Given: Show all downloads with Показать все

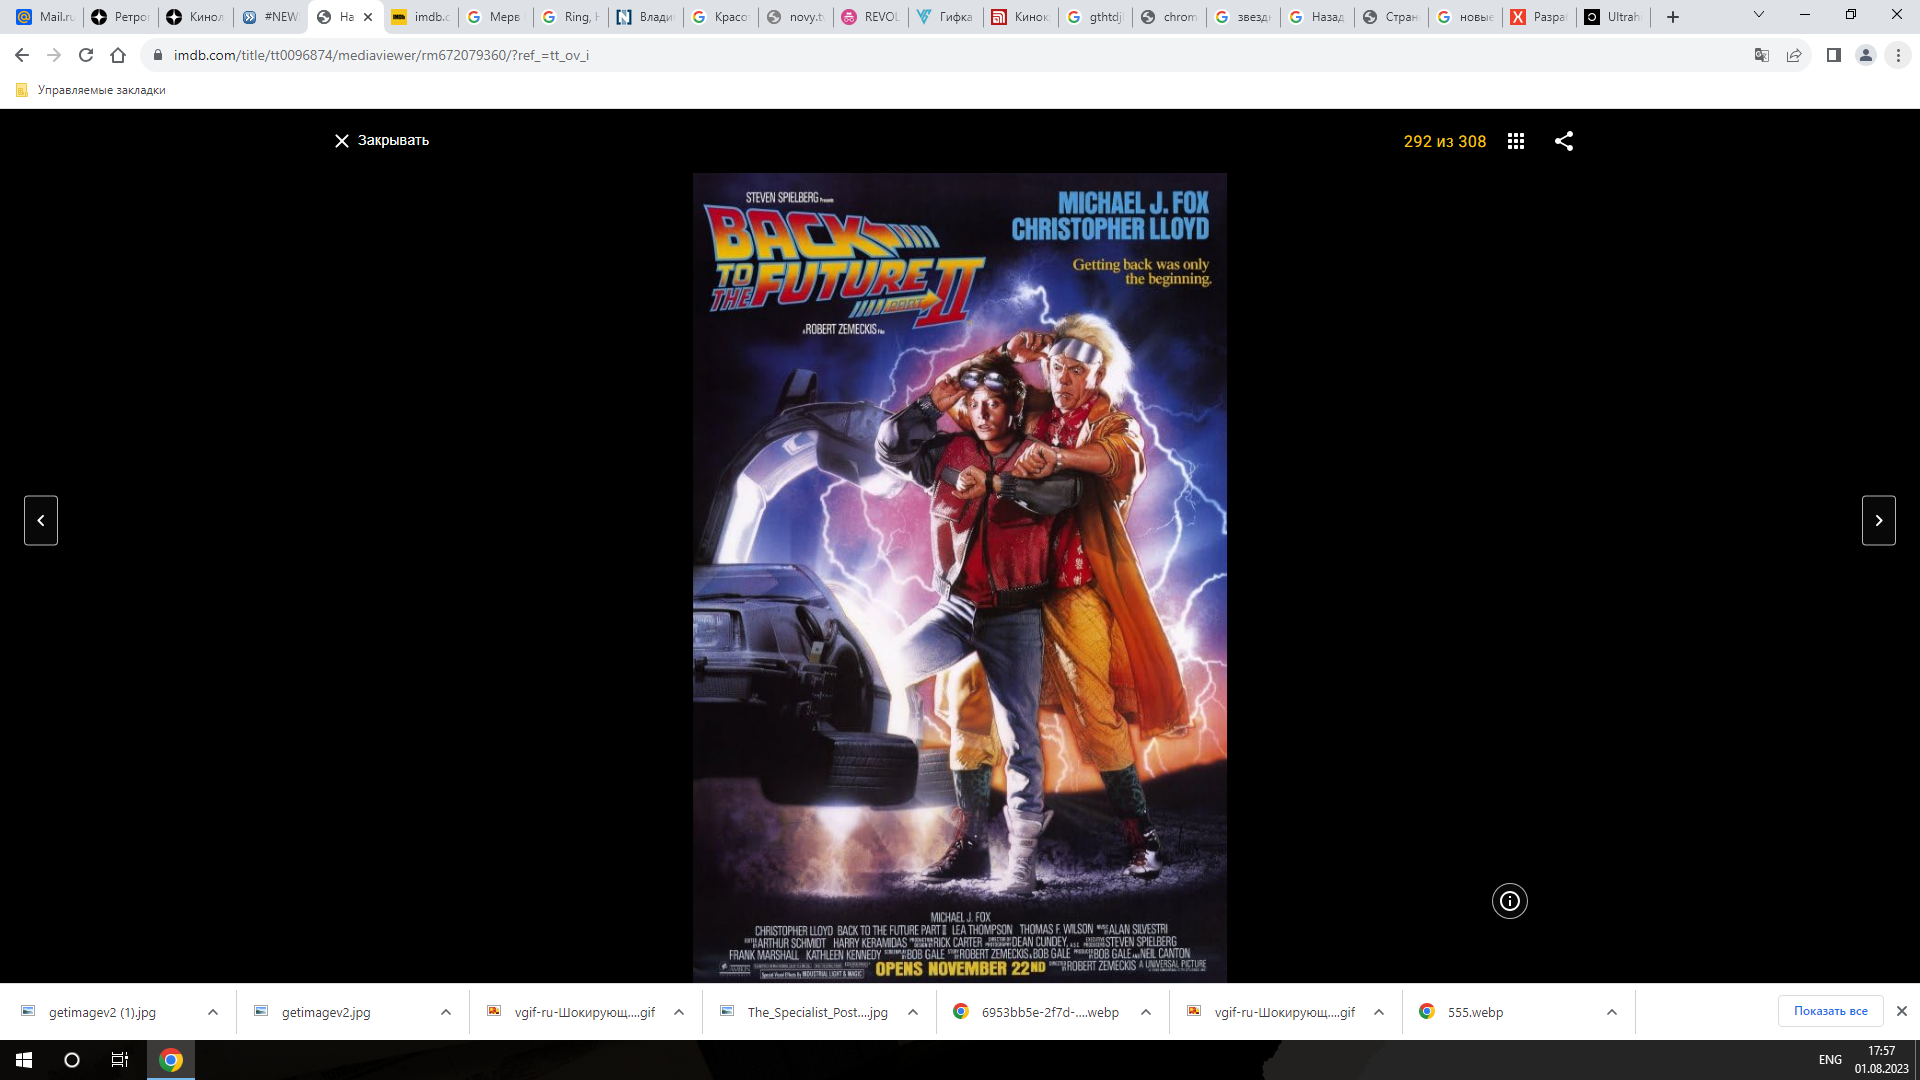Looking at the screenshot, I should point(1830,1011).
